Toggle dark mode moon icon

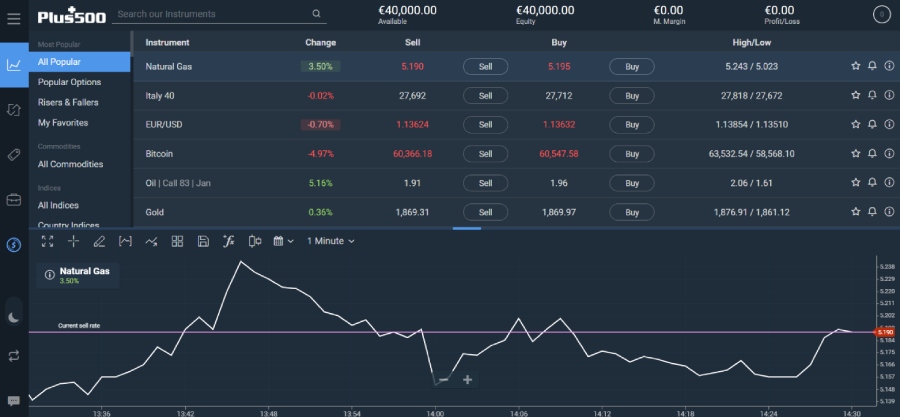tap(14, 317)
